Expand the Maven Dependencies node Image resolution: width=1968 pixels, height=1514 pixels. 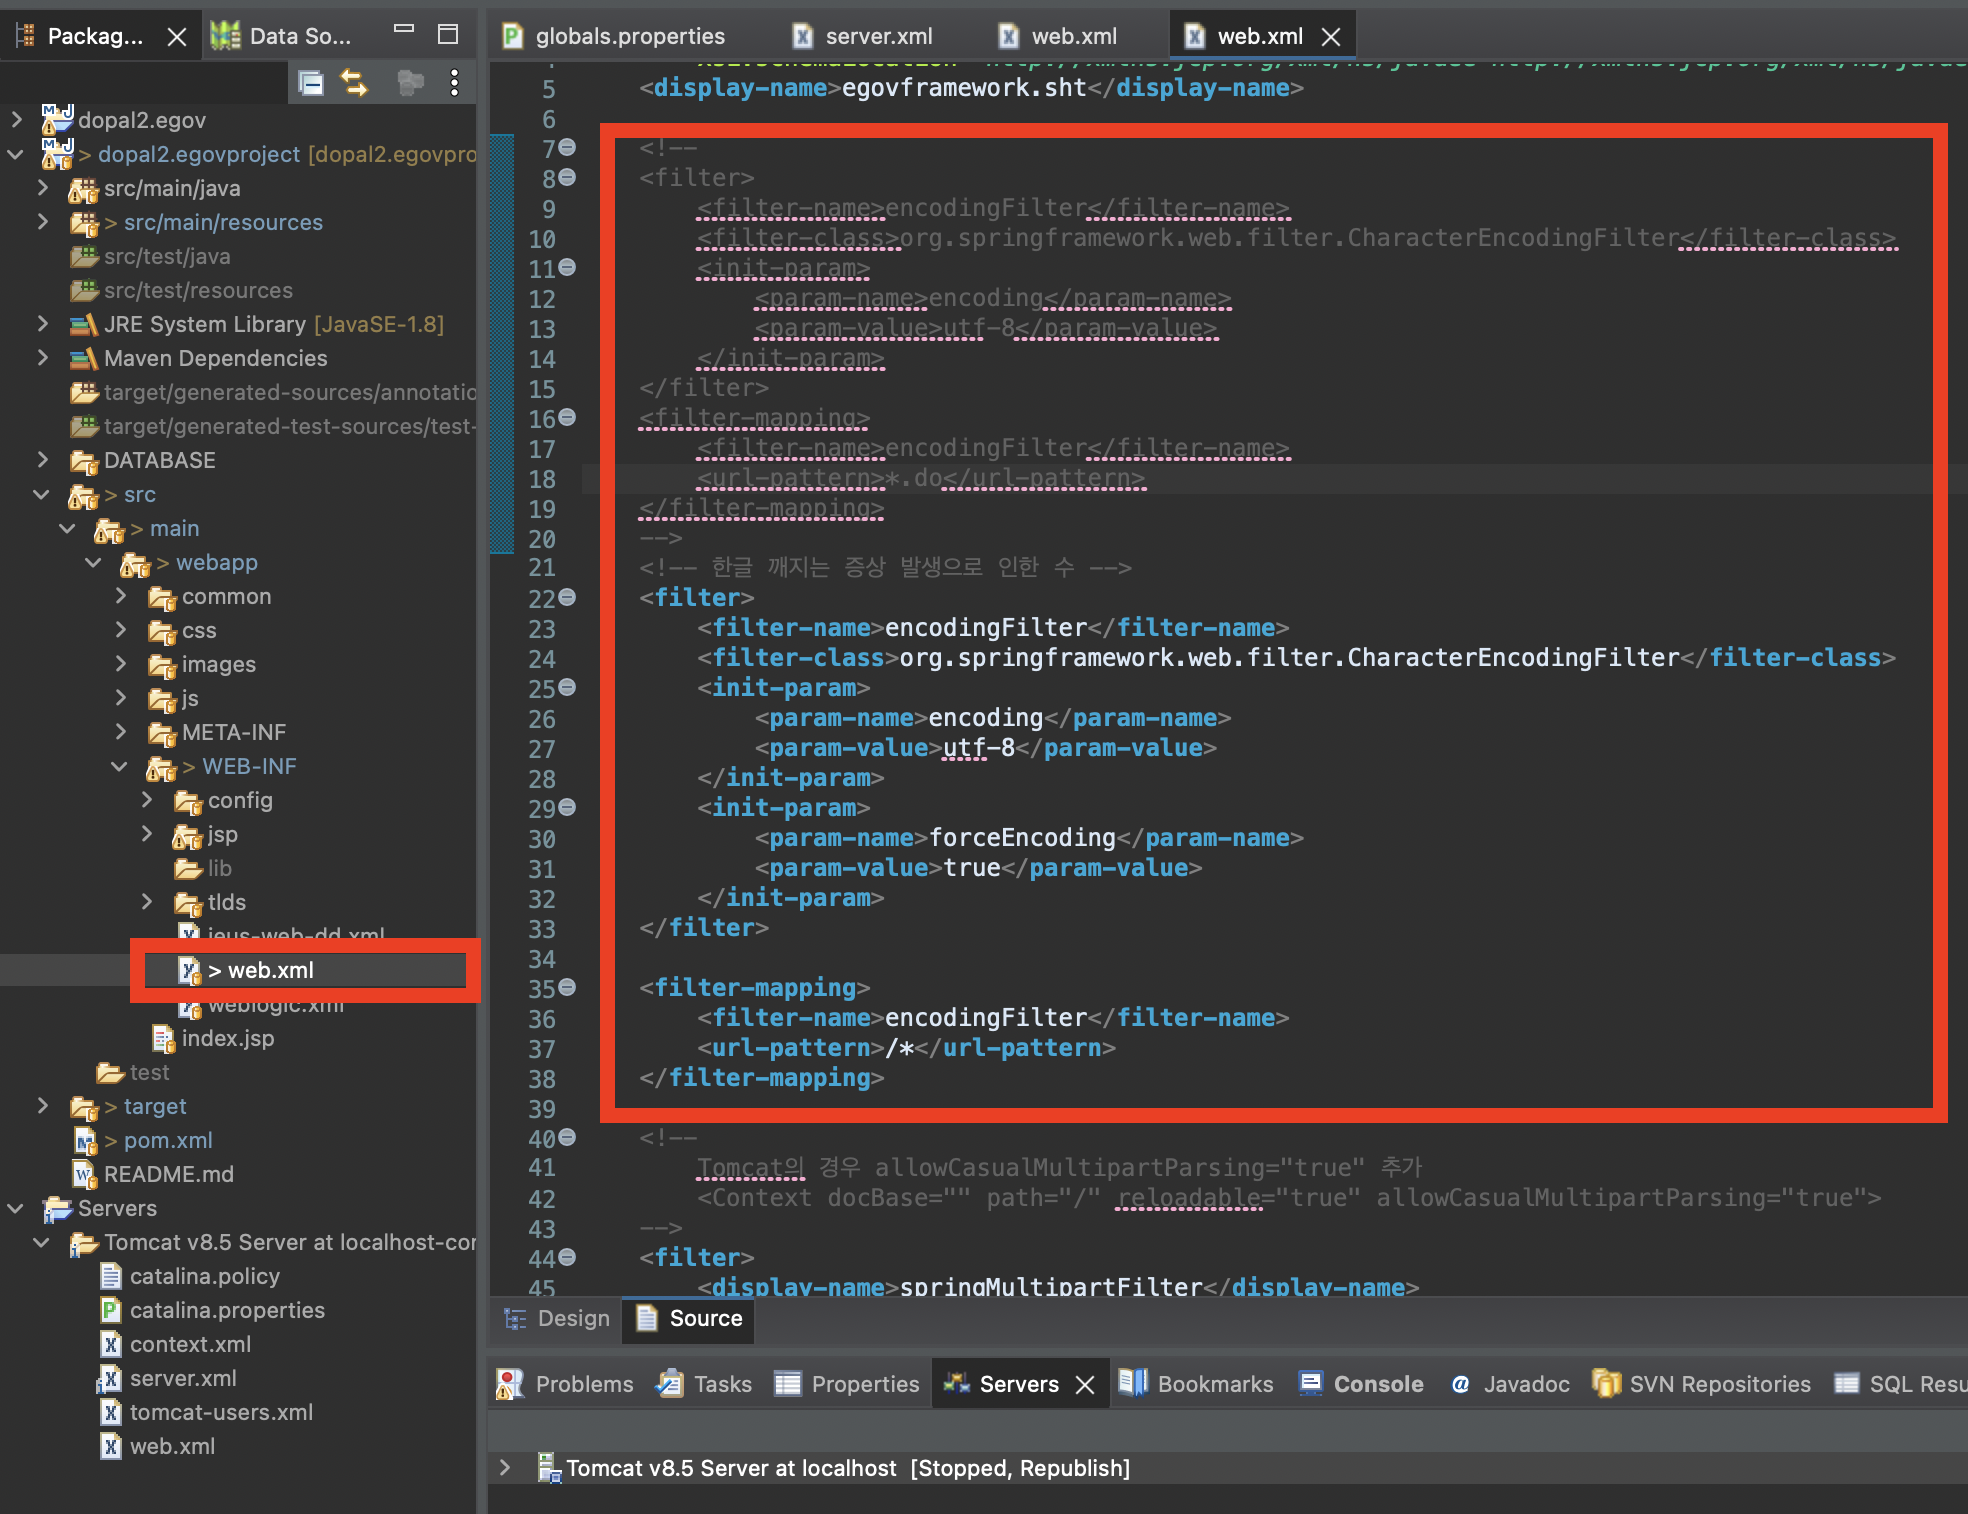(x=42, y=358)
